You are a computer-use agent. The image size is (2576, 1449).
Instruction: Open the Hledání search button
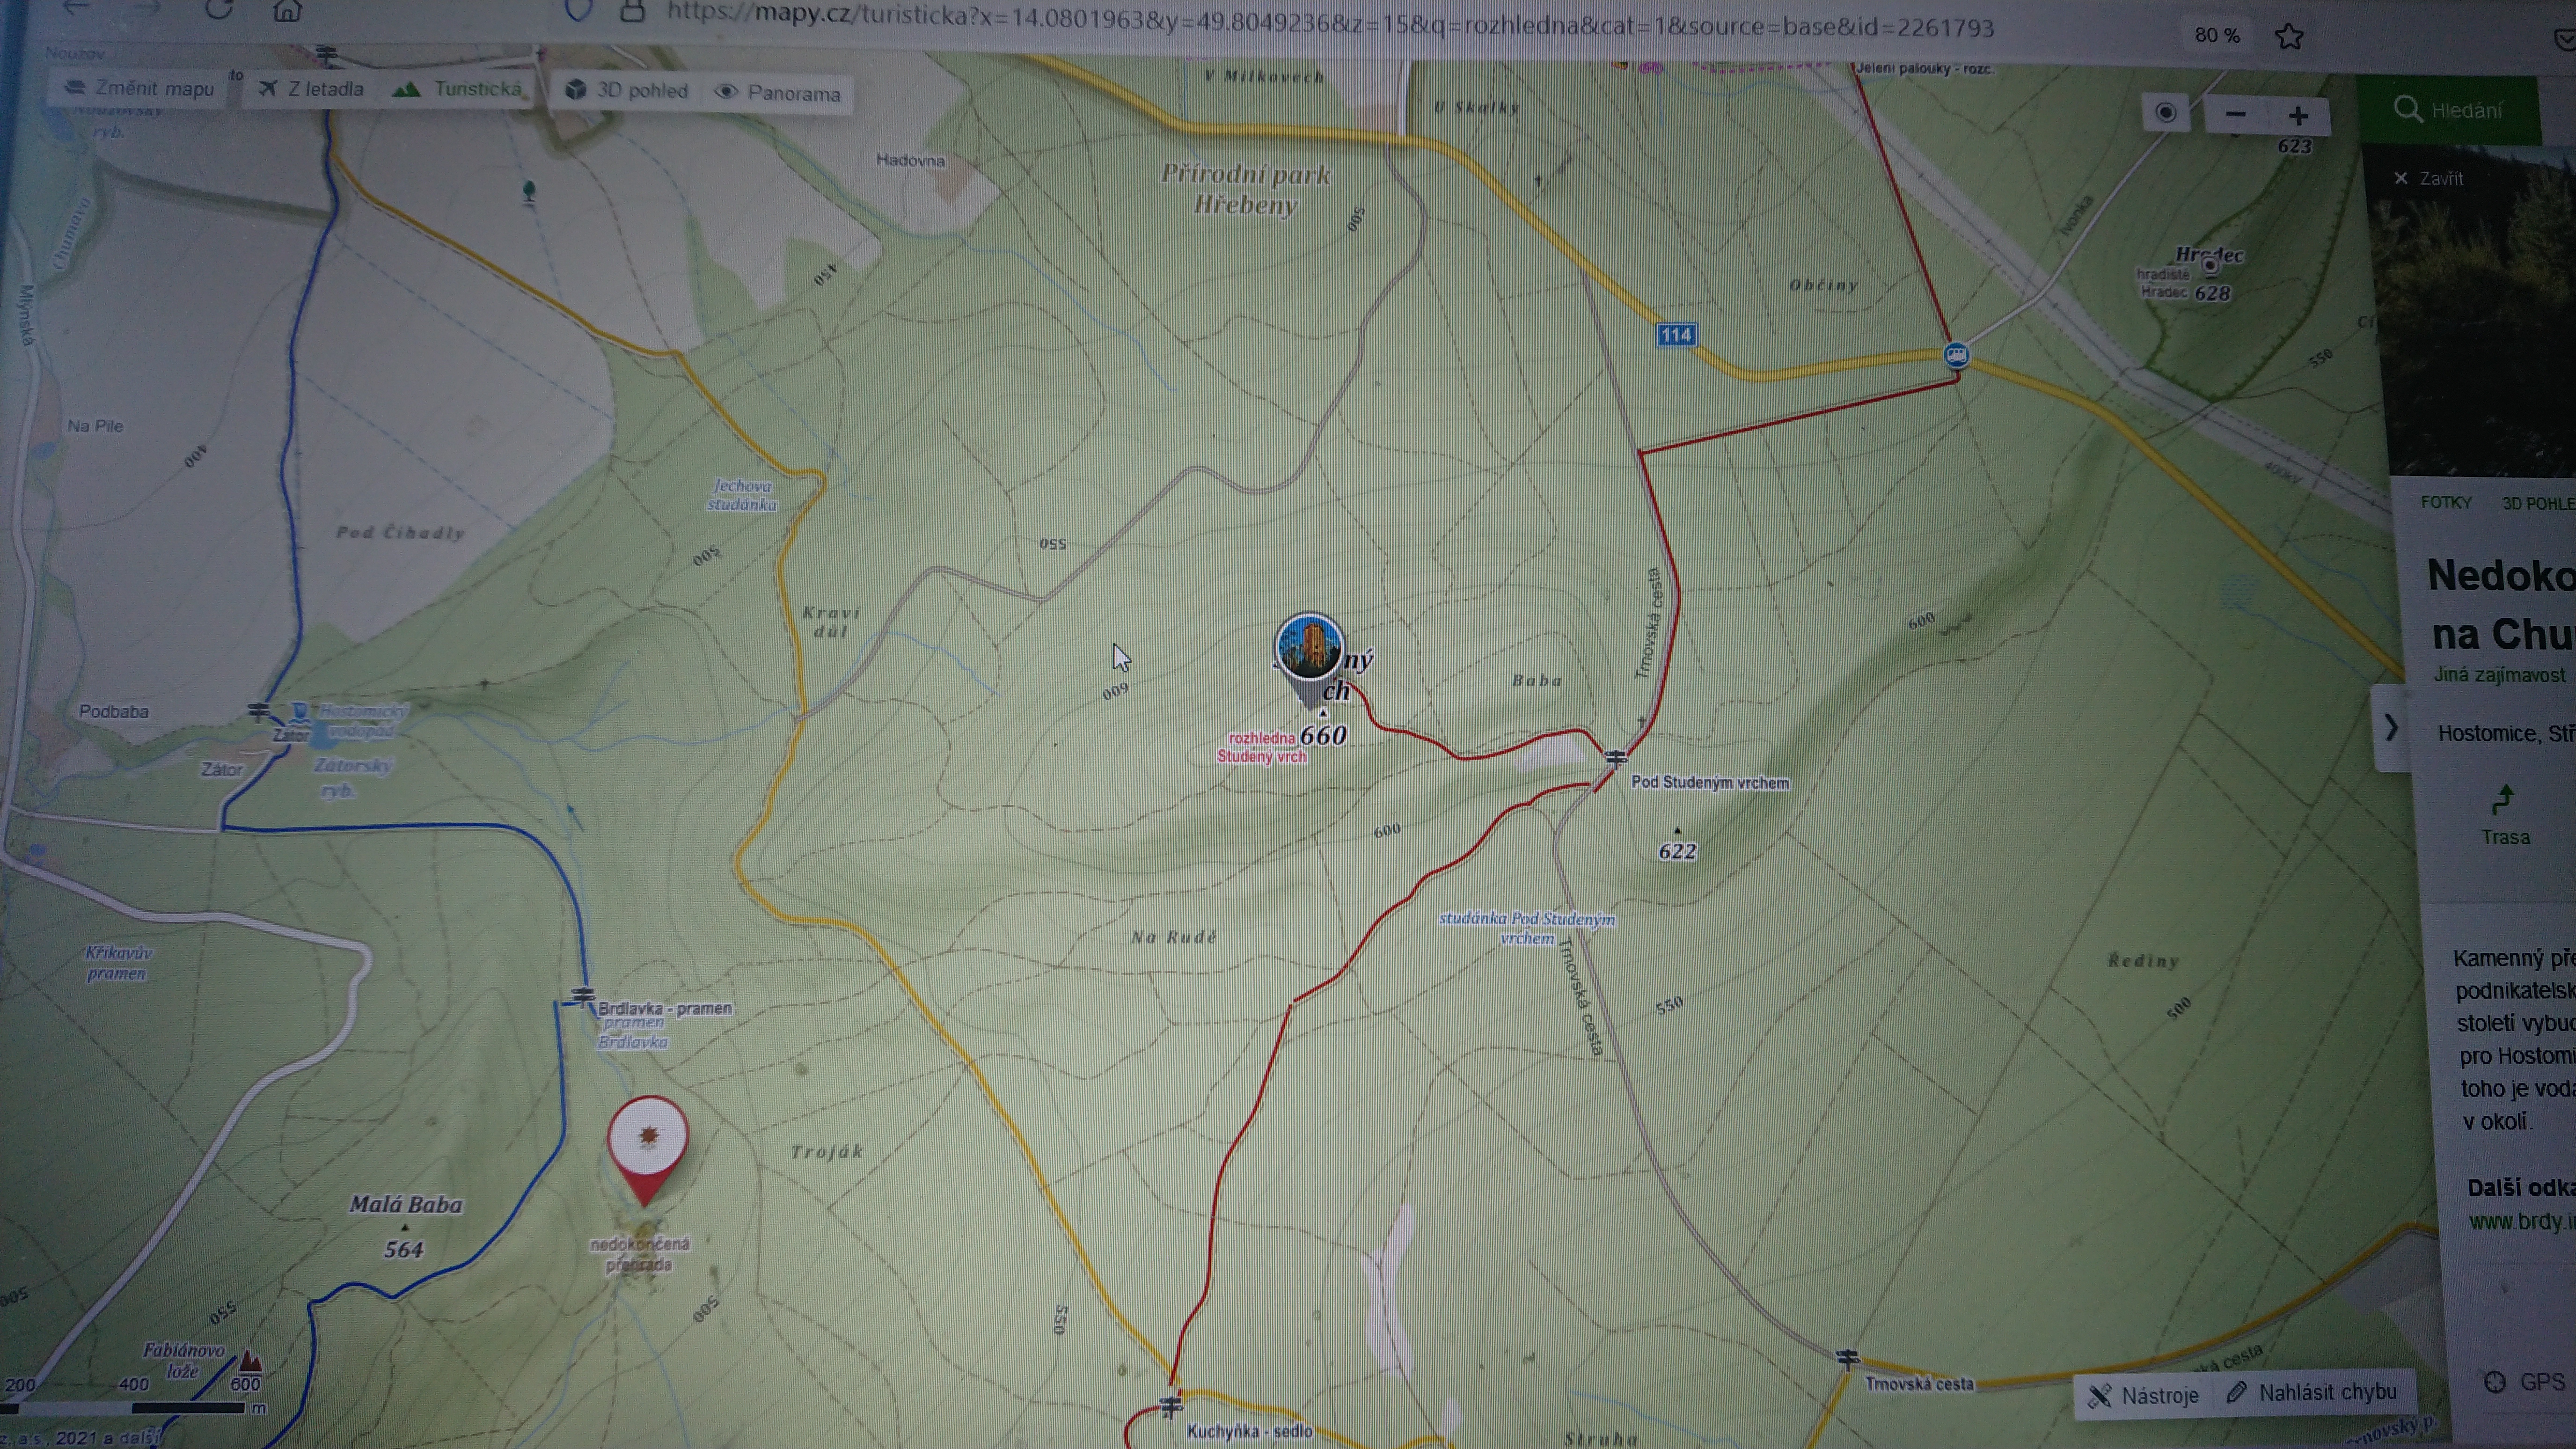2449,110
